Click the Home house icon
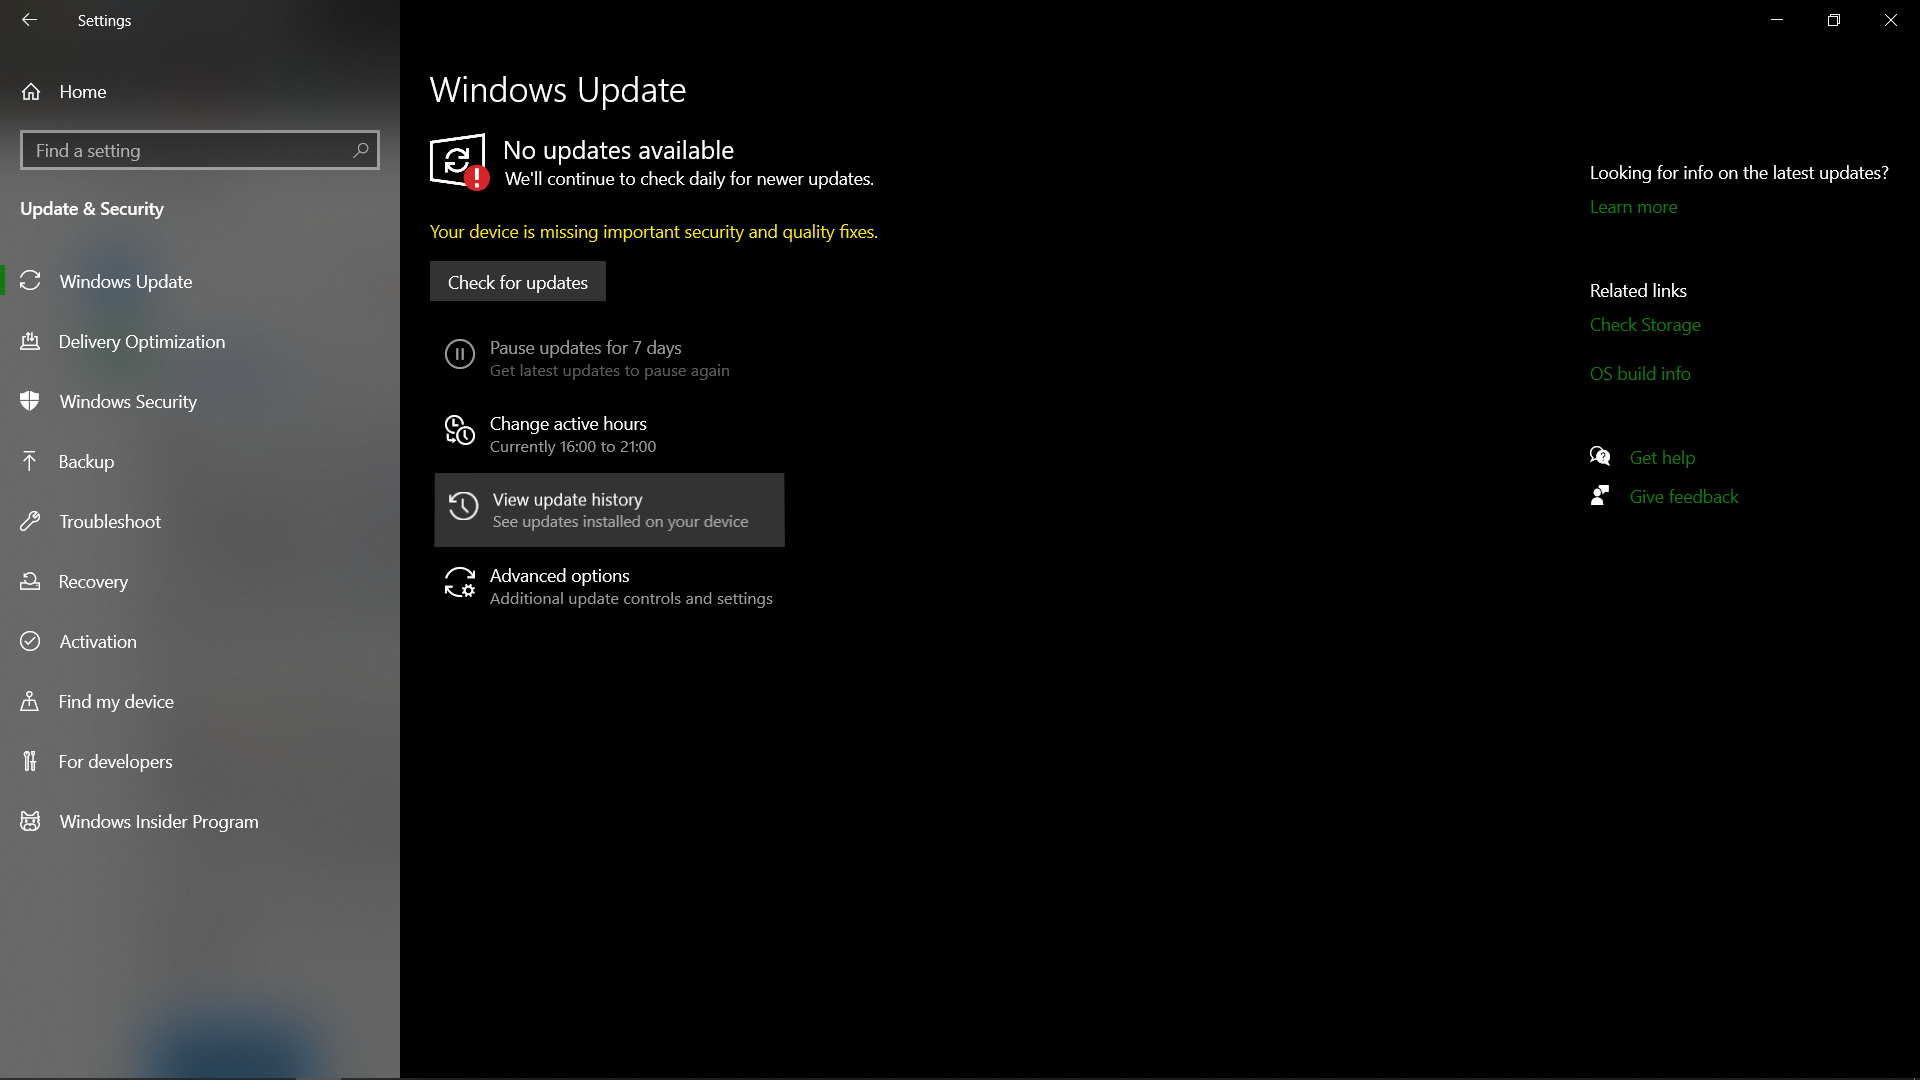The height and width of the screenshot is (1080, 1920). [31, 91]
